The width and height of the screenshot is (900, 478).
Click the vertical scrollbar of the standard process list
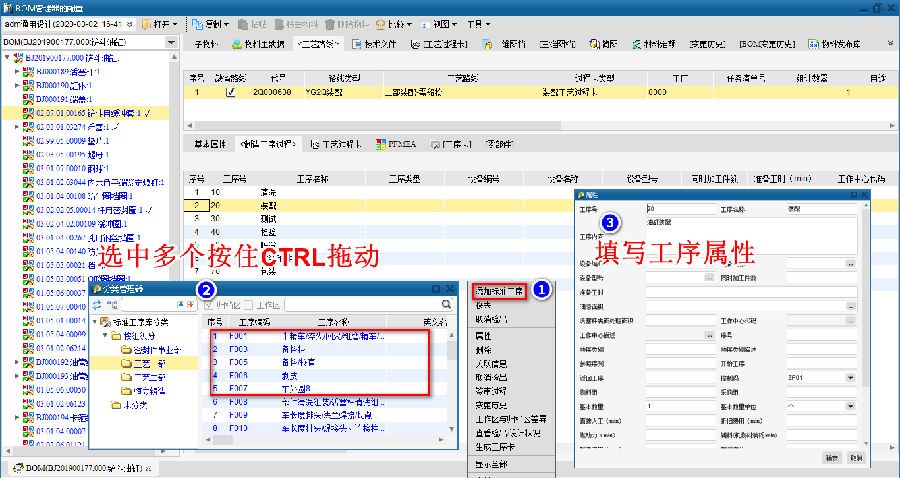[x=457, y=380]
